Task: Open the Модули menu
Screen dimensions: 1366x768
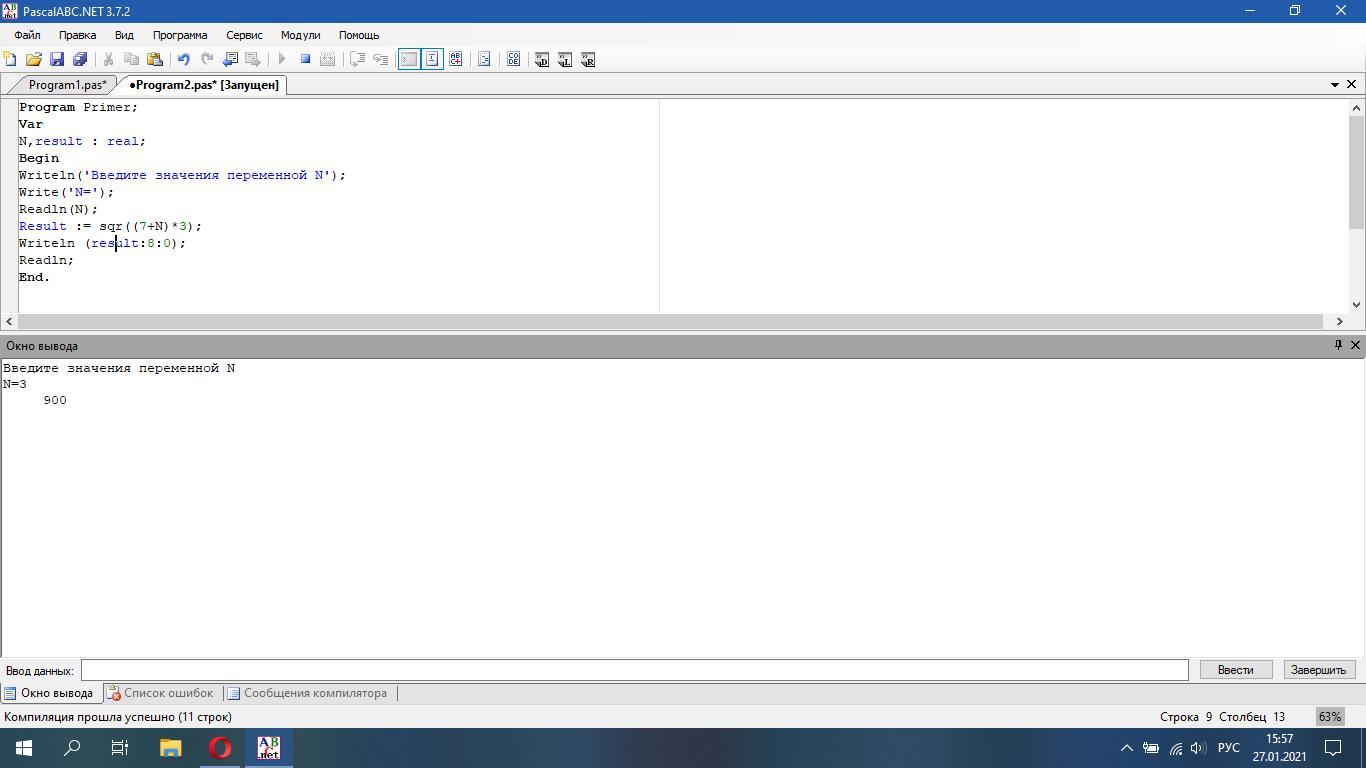Action: (300, 35)
